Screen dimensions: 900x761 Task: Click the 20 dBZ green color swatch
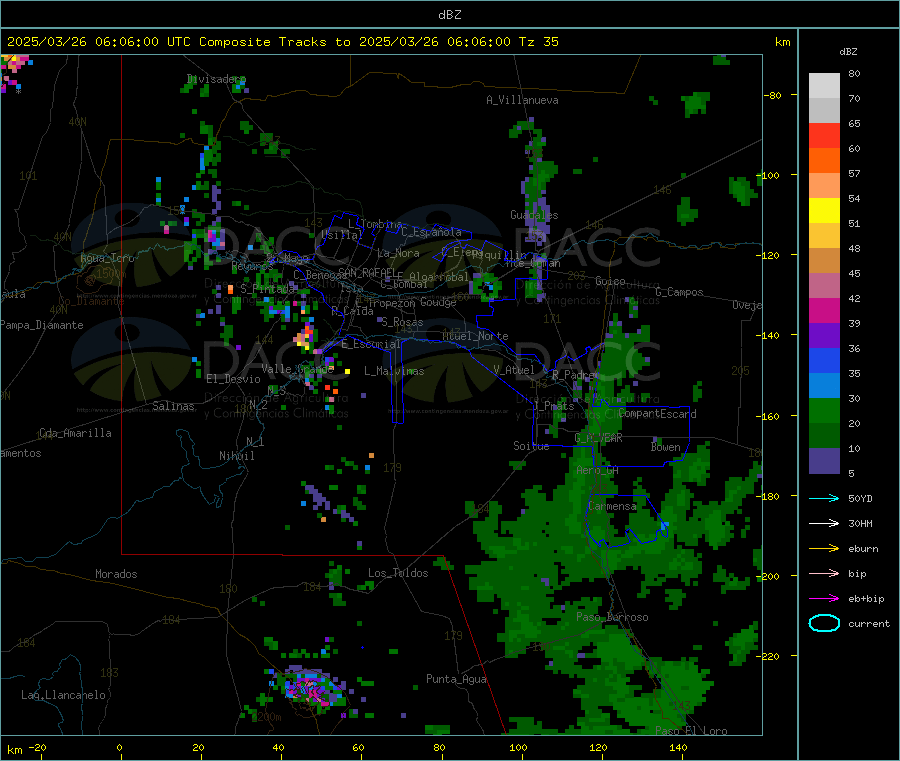click(824, 410)
